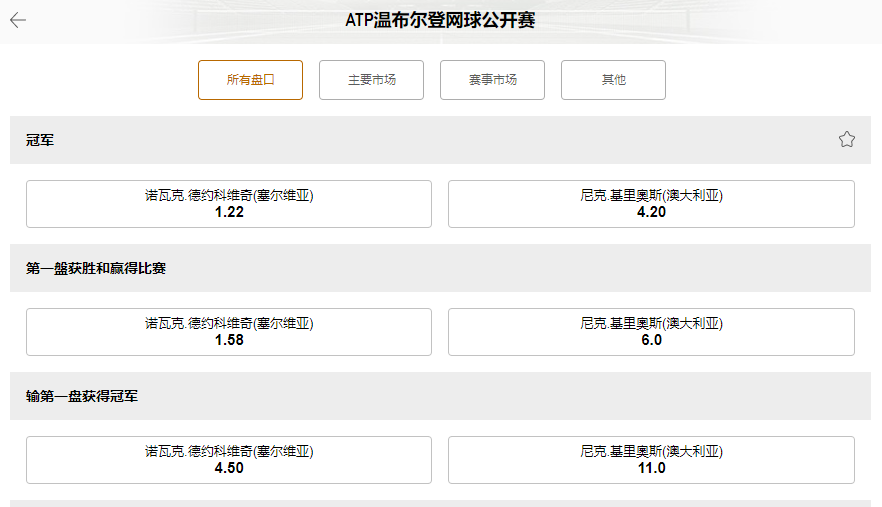Screen dimensions: 882x507
Task: Collapse the 第一盘获胜和赢得比赛 section header
Action: tap(440, 268)
